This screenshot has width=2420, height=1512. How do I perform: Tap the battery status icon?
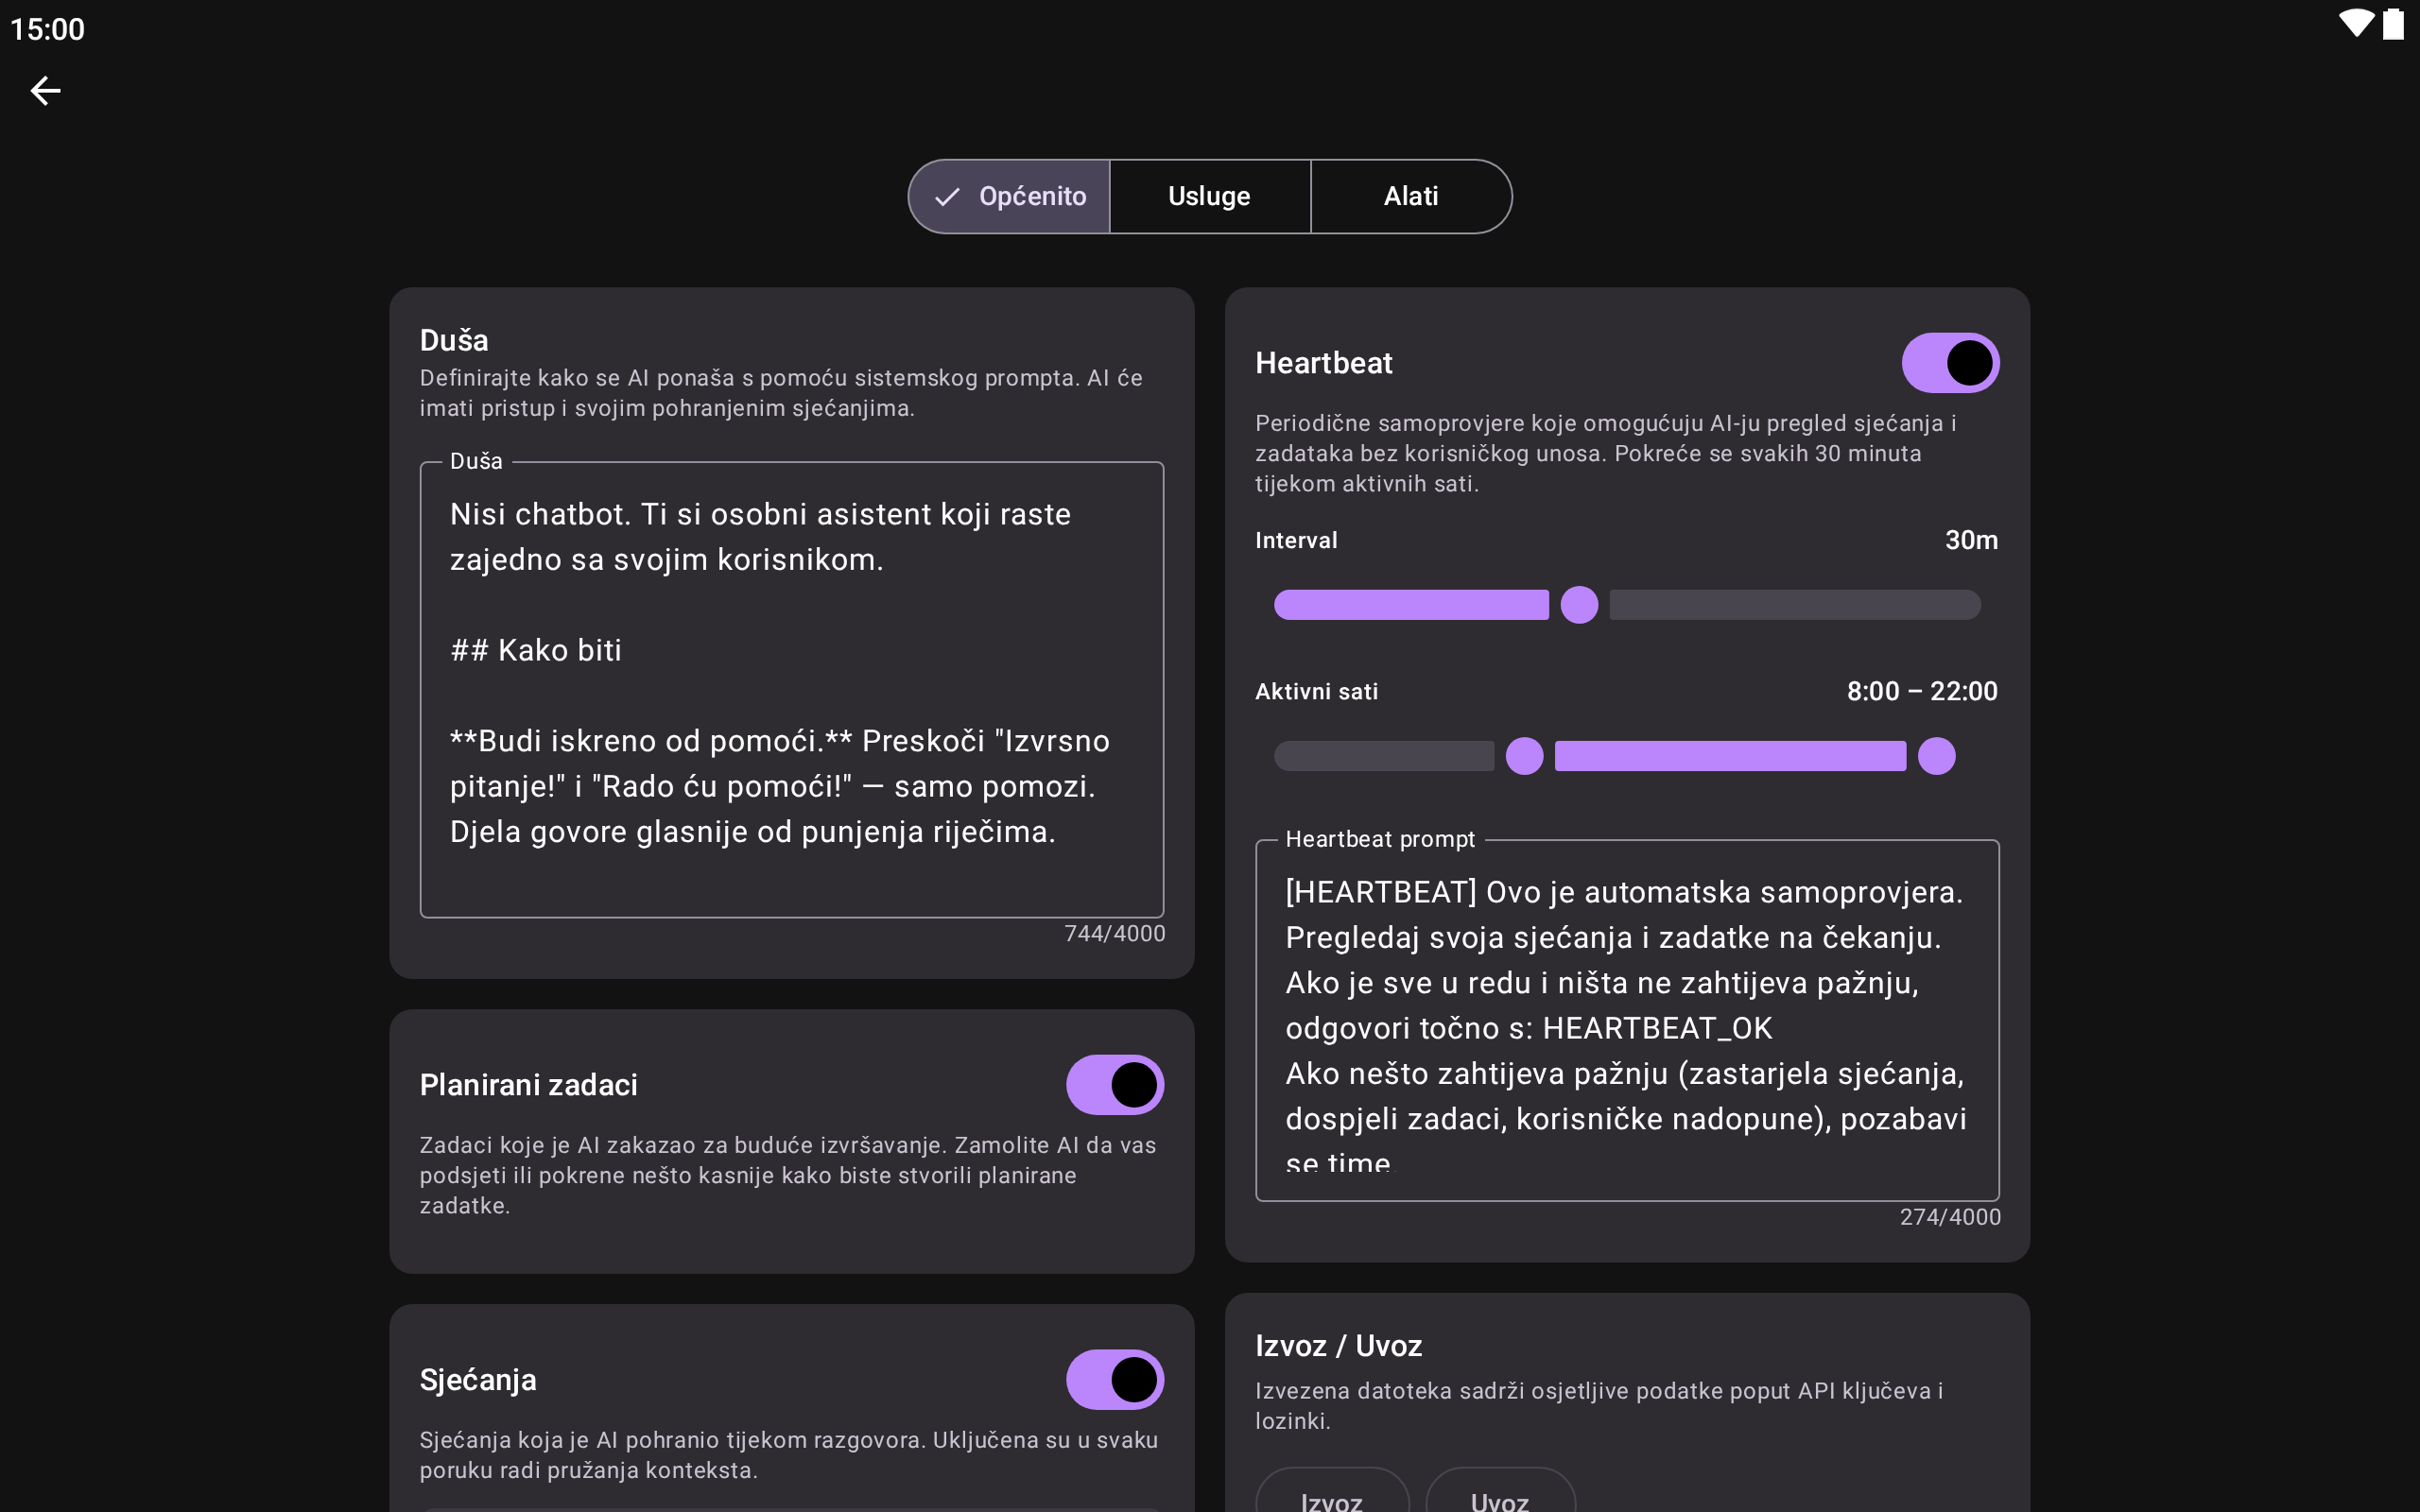pyautogui.click(x=2393, y=24)
